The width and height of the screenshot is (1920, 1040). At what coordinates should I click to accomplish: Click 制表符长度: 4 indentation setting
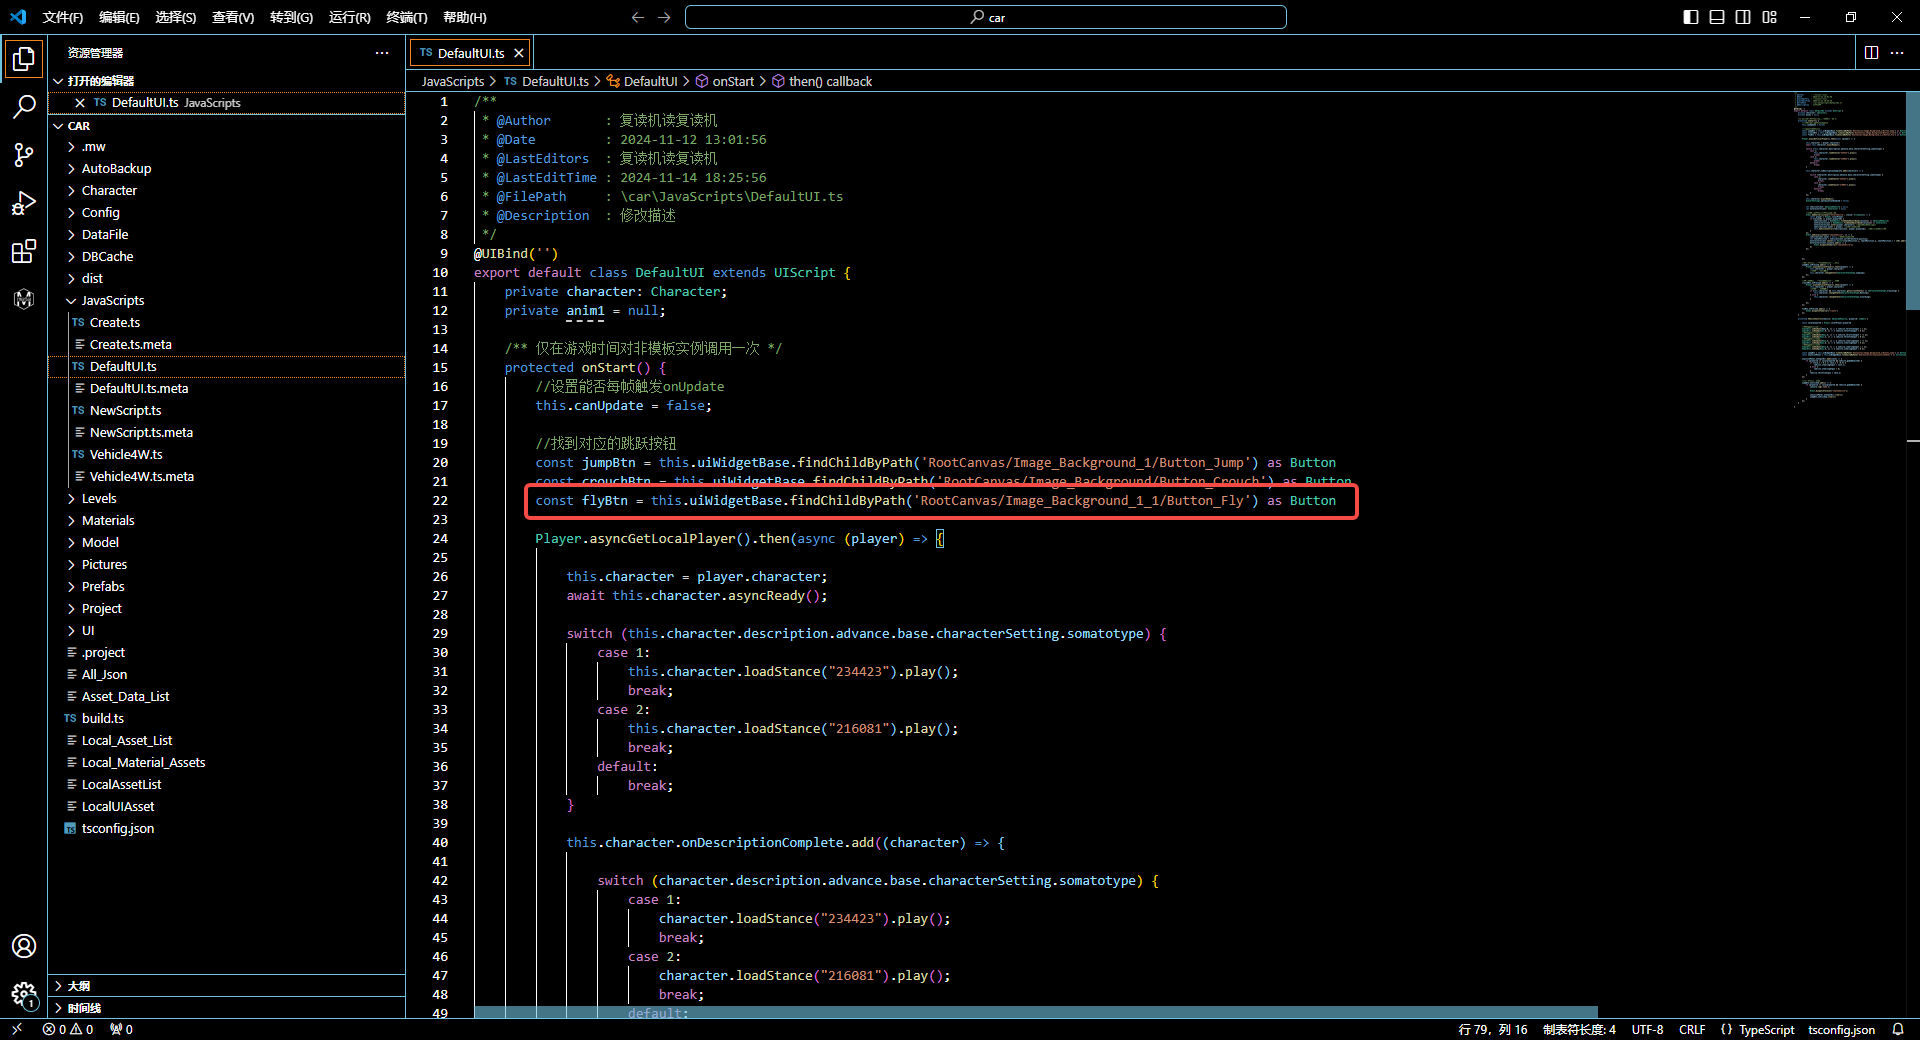point(1579,1029)
